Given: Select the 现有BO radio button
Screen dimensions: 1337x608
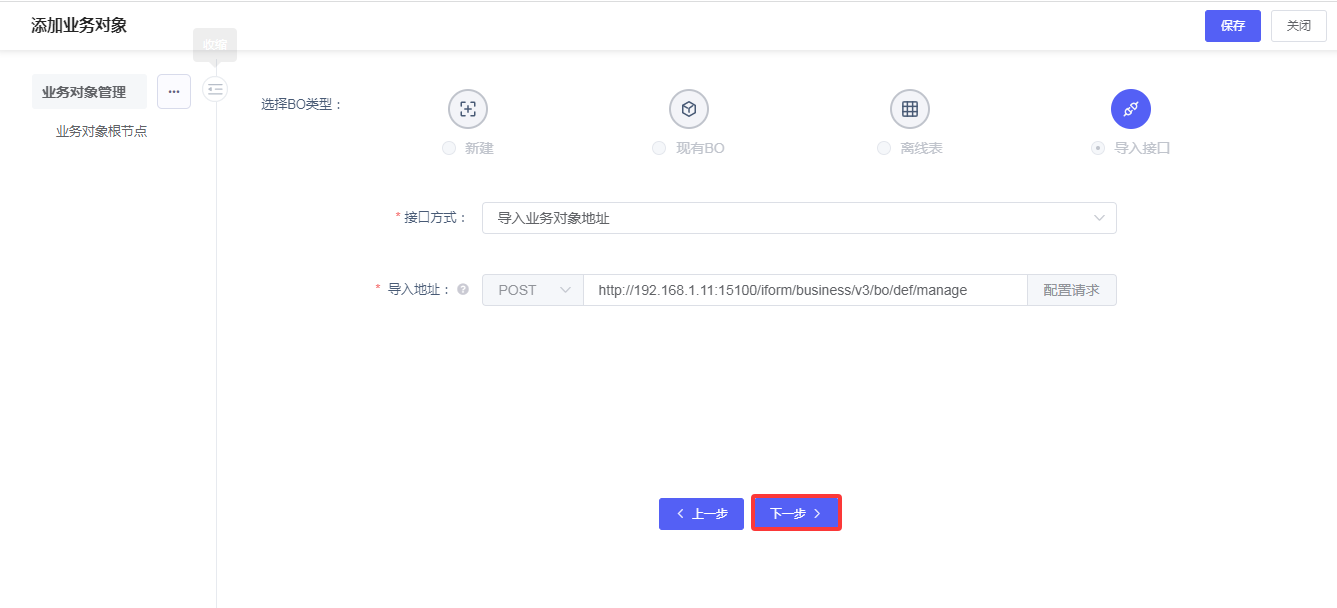Looking at the screenshot, I should [x=659, y=148].
